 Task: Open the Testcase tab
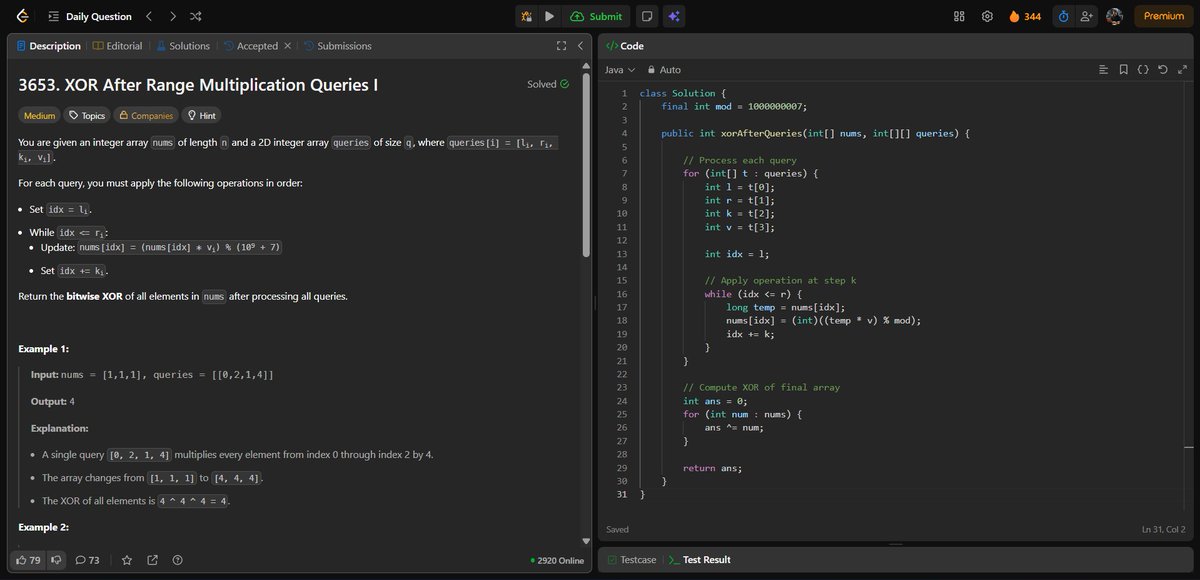pos(631,560)
